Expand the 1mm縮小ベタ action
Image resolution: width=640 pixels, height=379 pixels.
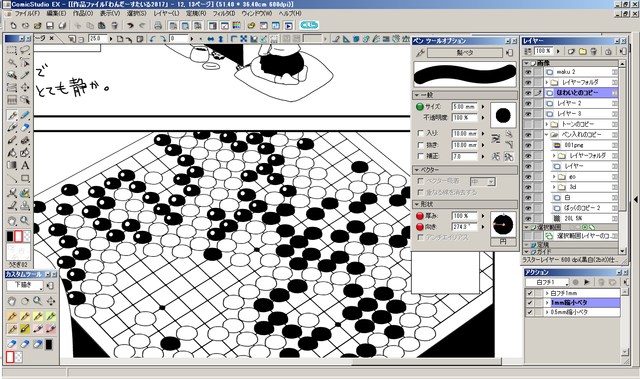point(547,303)
